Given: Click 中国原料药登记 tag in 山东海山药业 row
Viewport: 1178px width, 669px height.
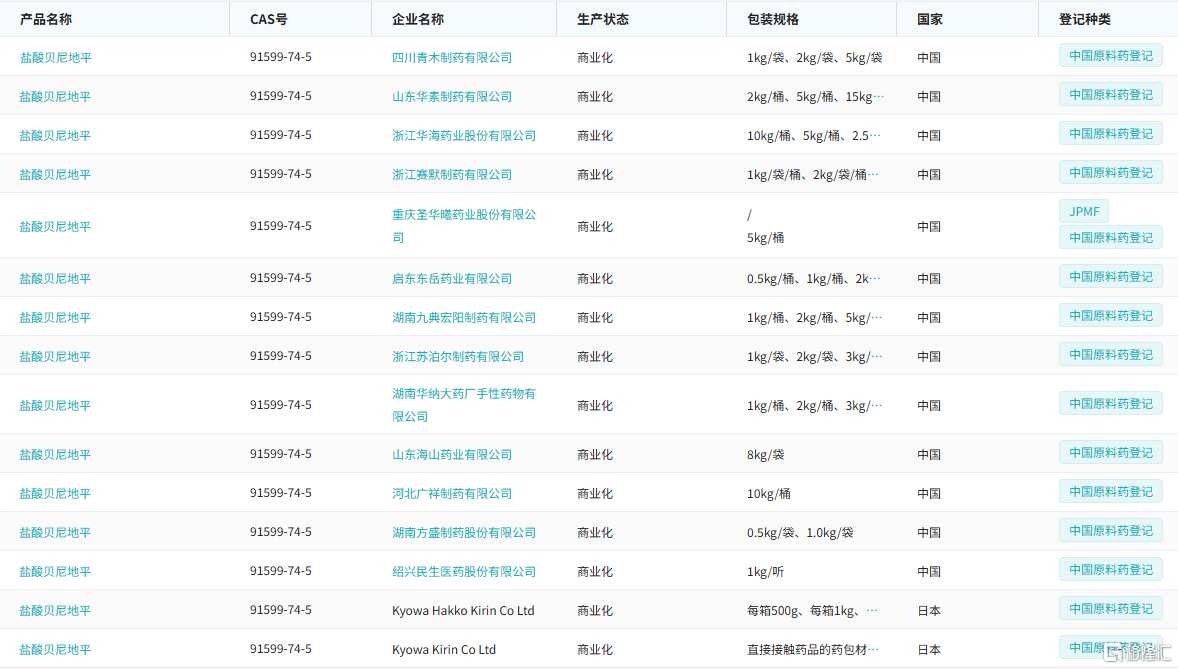Looking at the screenshot, I should (x=1110, y=453).
